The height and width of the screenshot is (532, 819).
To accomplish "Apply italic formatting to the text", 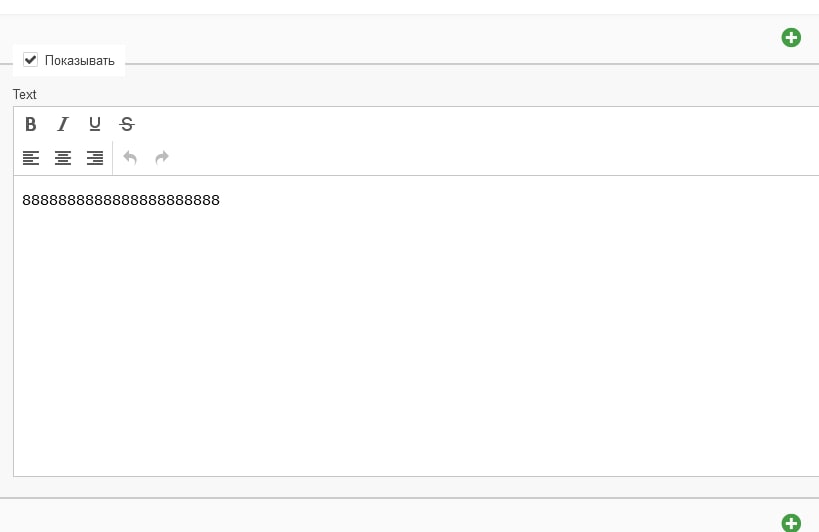I will (x=63, y=124).
